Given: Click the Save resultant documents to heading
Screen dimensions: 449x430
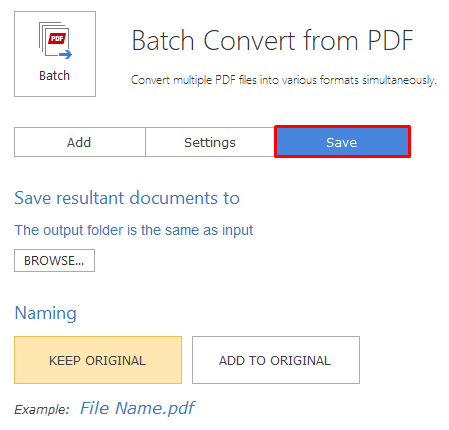Looking at the screenshot, I should click(x=127, y=198).
